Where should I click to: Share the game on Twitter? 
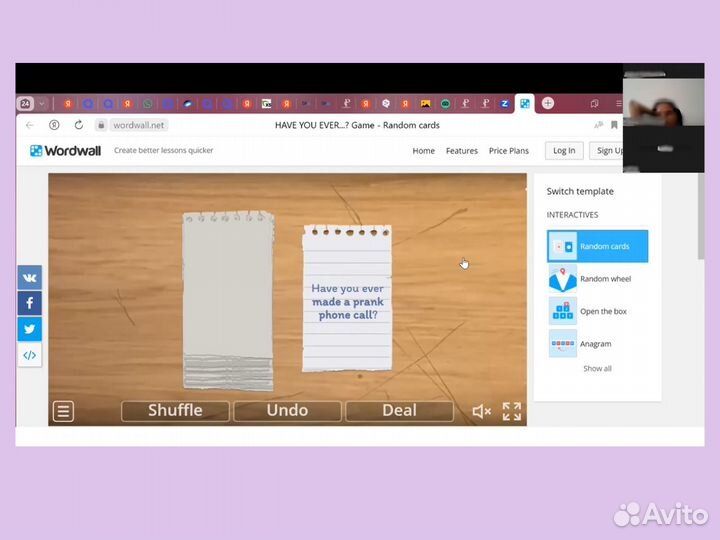coord(29,329)
